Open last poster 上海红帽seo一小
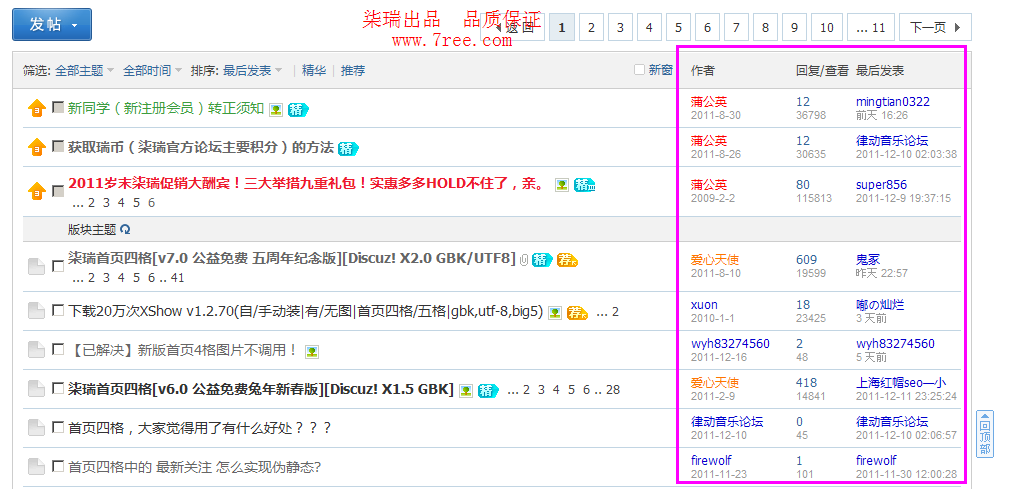Viewport: 1023px width, 489px height. tap(901, 383)
